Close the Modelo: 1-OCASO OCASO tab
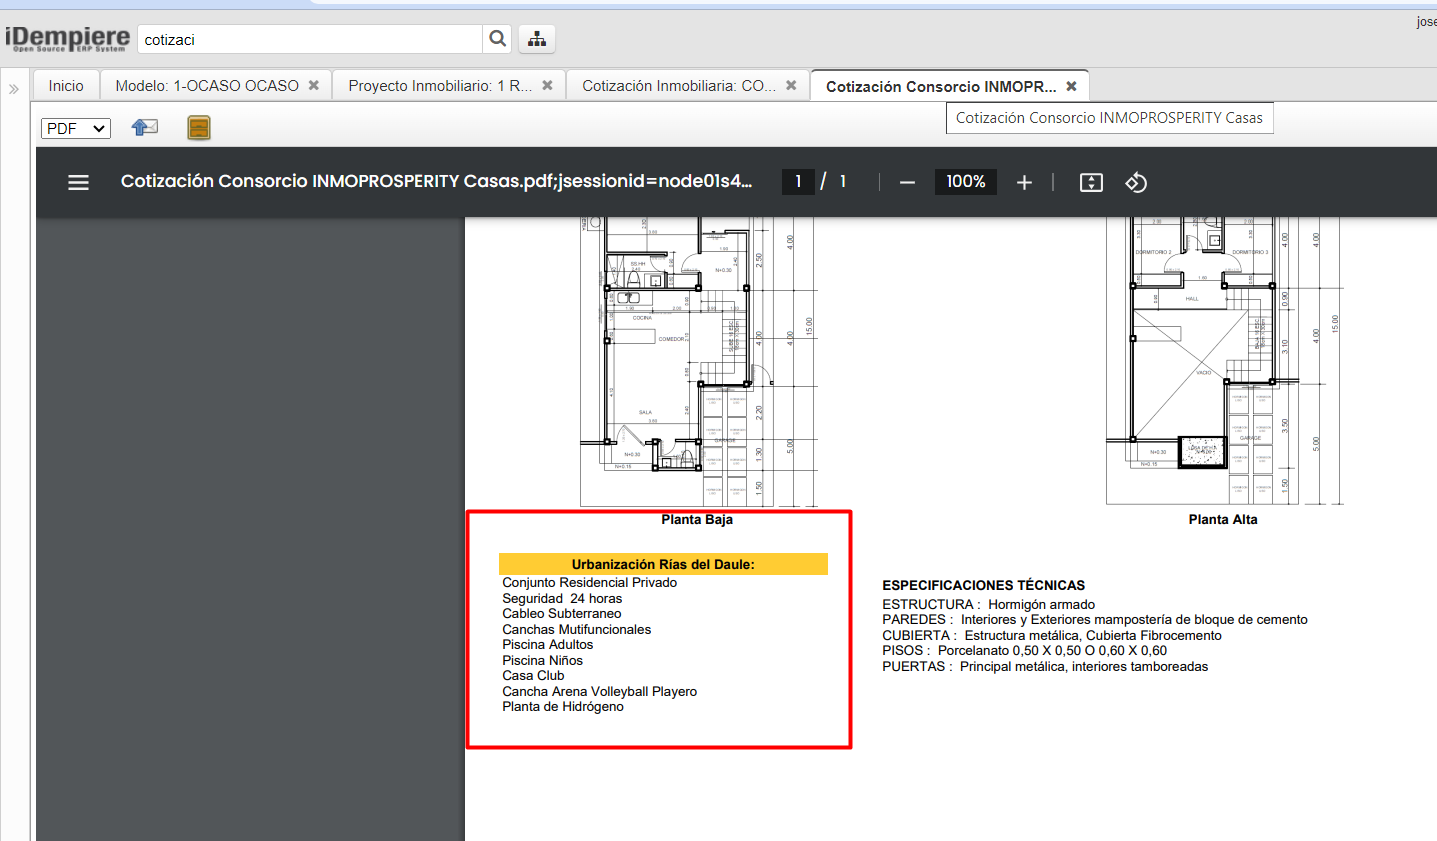Viewport: 1437px width, 841px height. click(x=313, y=86)
